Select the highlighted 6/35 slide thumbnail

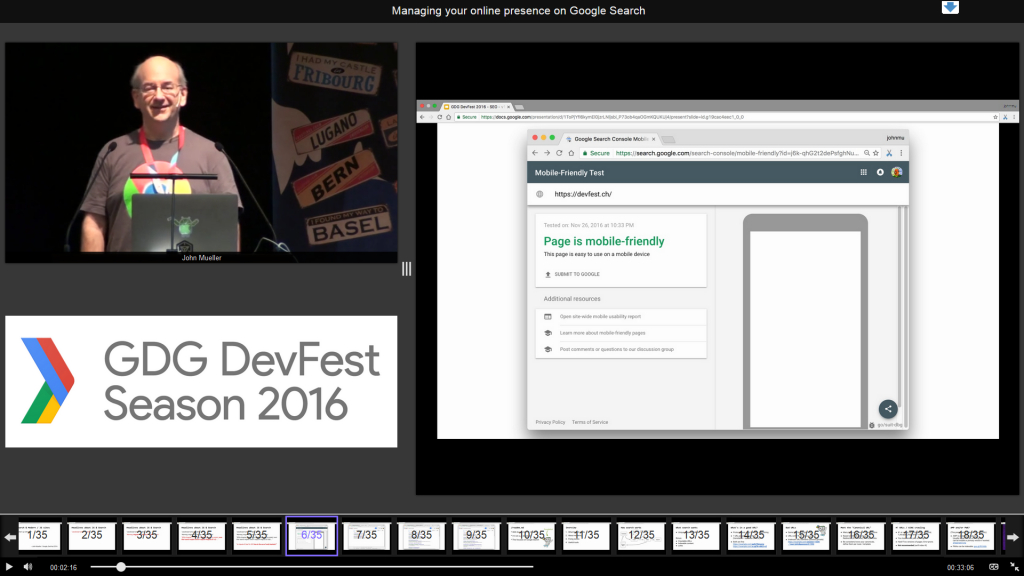point(312,536)
